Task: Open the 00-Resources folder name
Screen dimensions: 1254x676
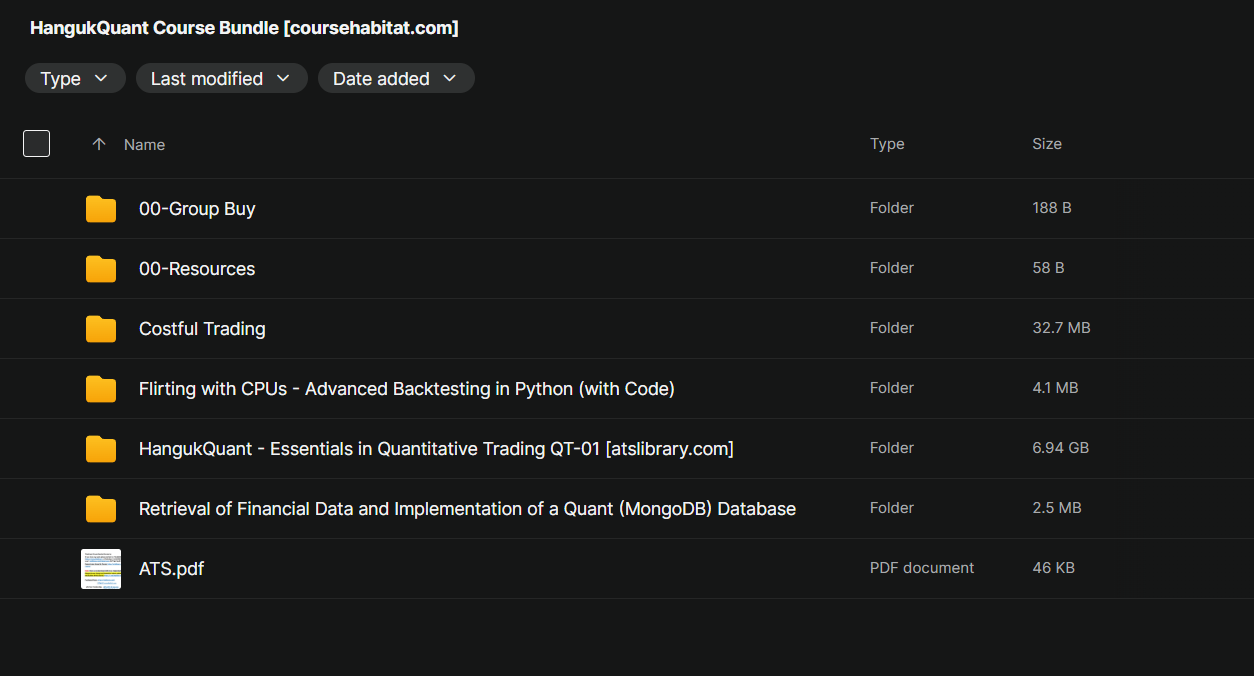Action: (x=197, y=269)
